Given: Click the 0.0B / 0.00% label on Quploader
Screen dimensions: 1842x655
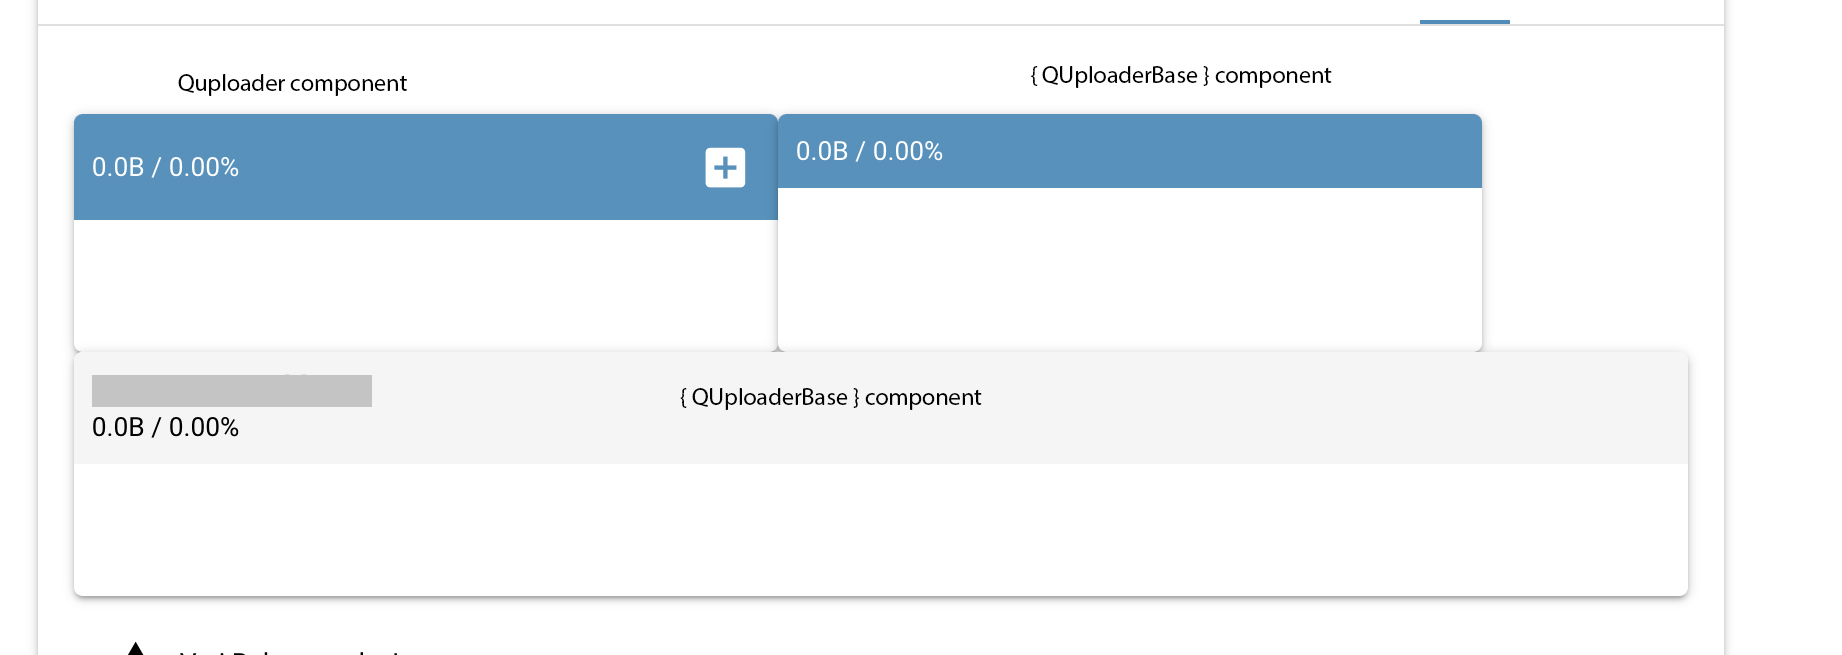Looking at the screenshot, I should tap(165, 167).
